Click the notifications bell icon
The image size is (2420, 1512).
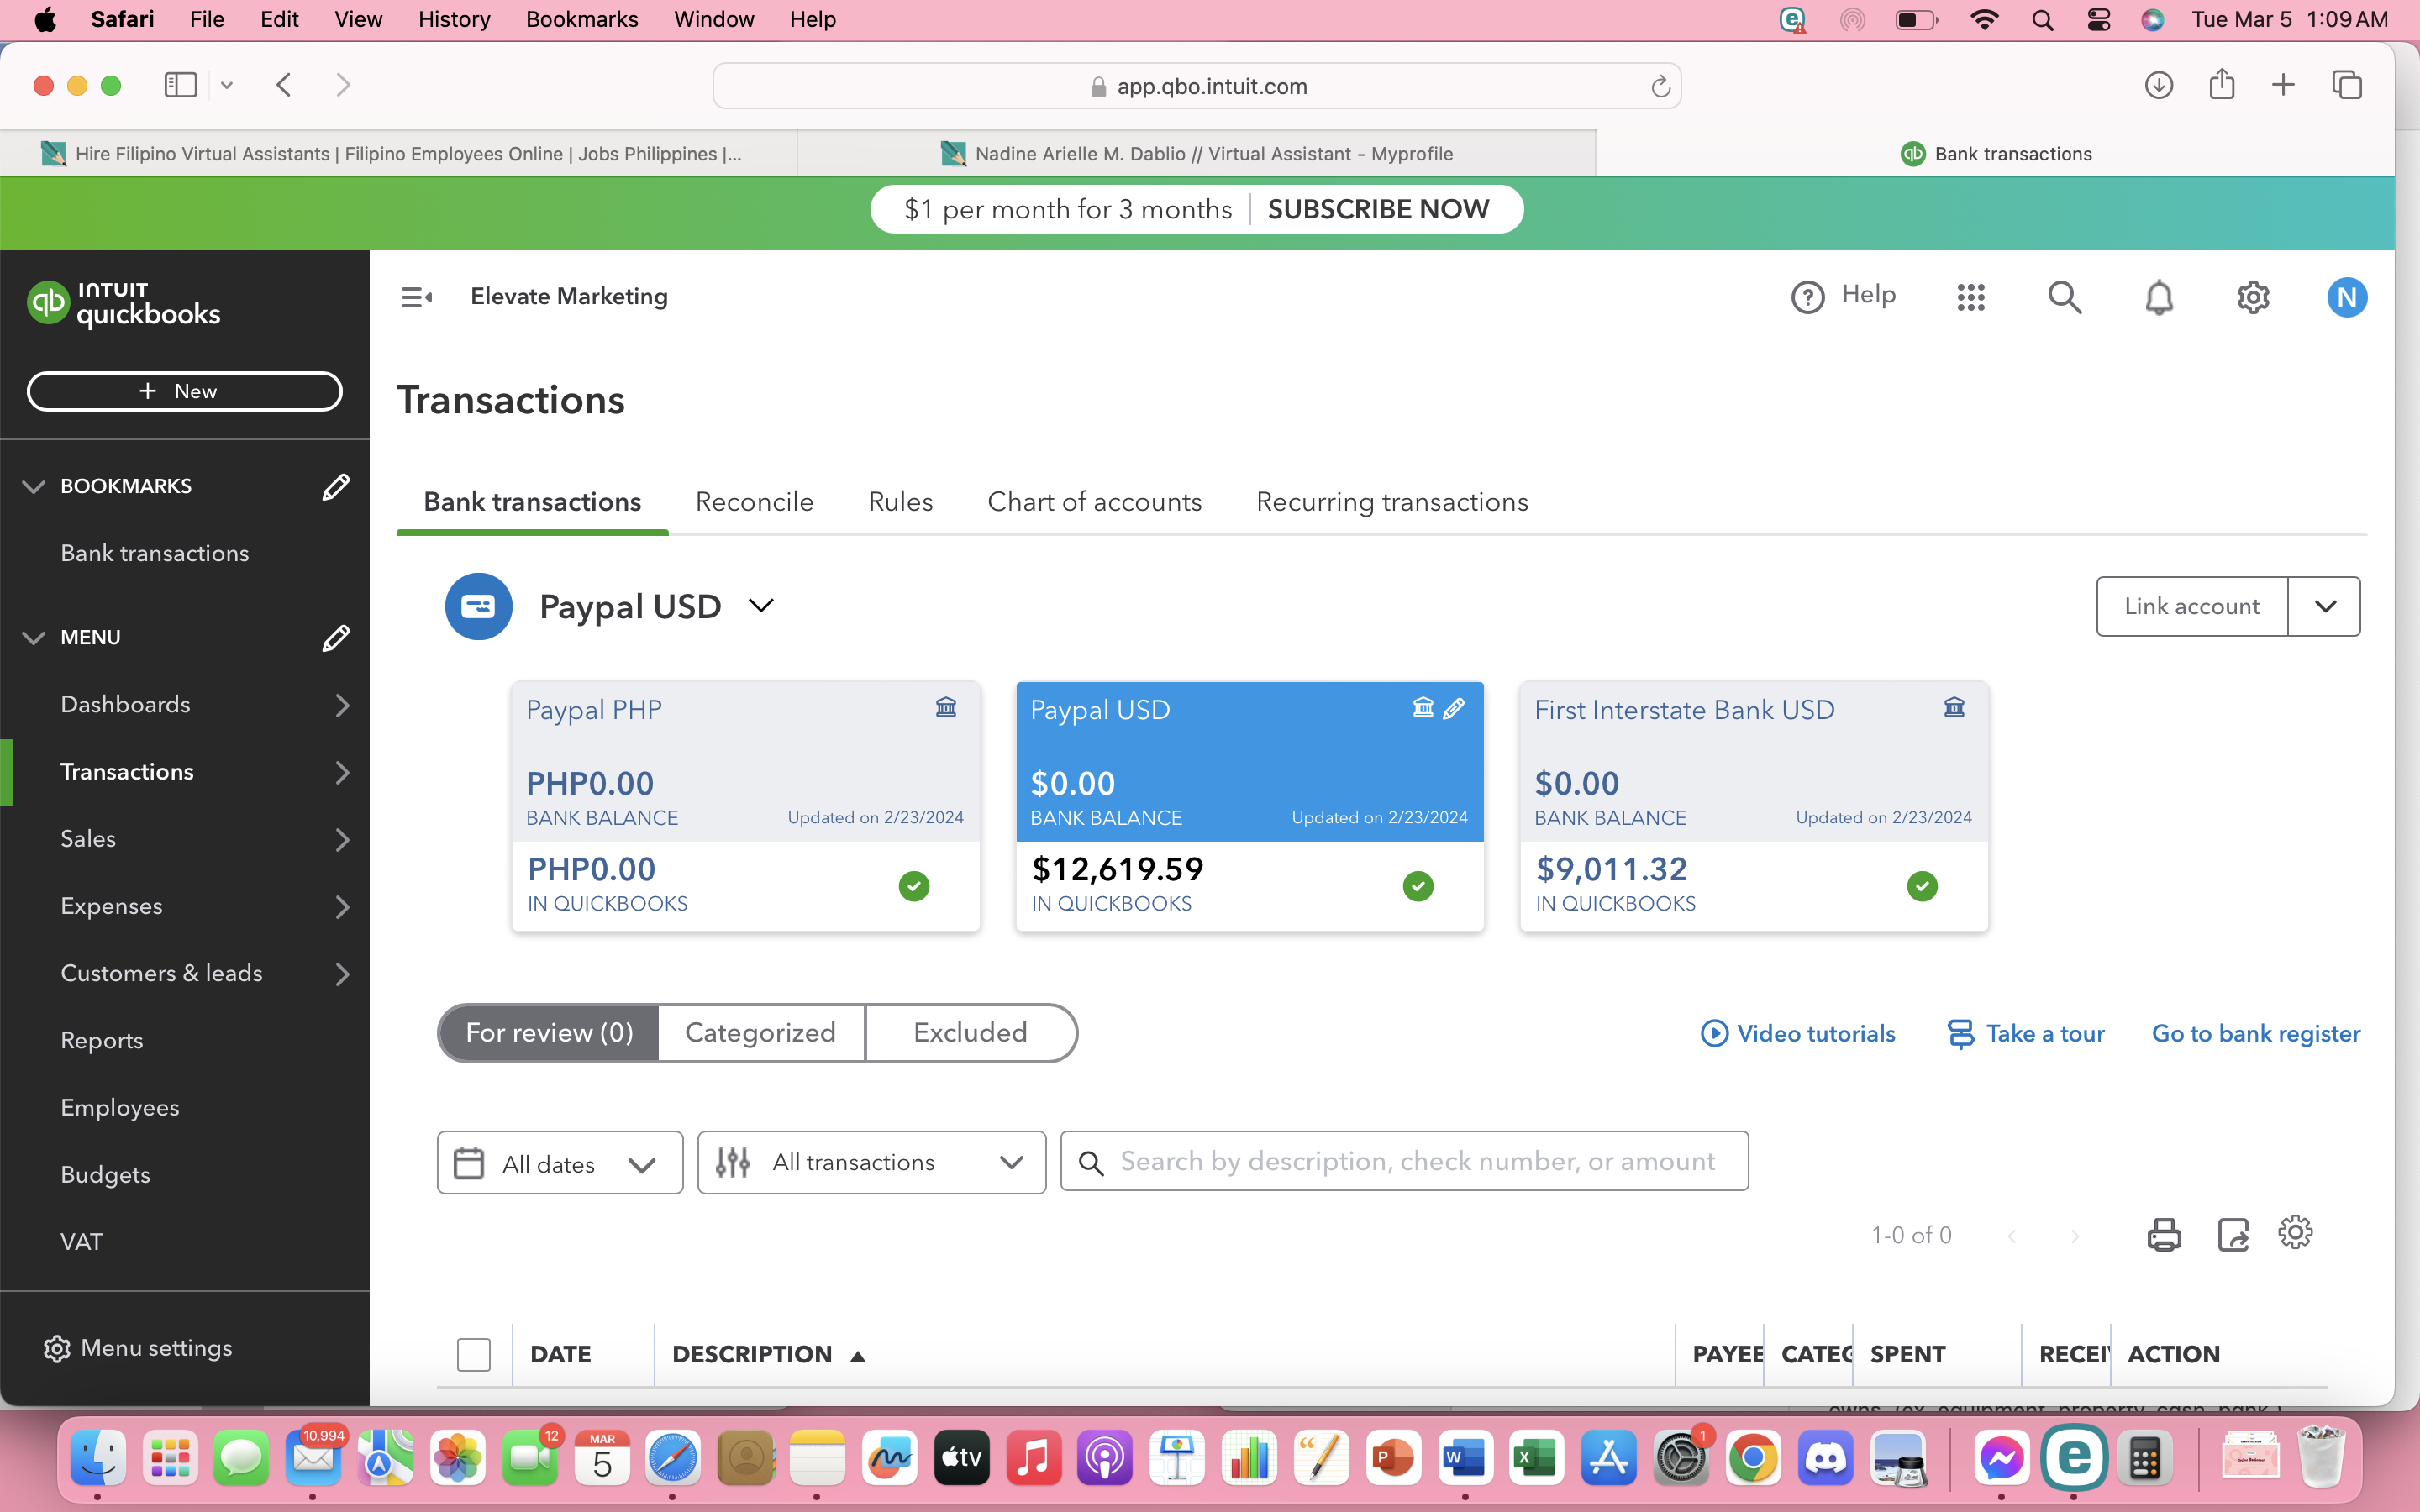tap(2158, 297)
